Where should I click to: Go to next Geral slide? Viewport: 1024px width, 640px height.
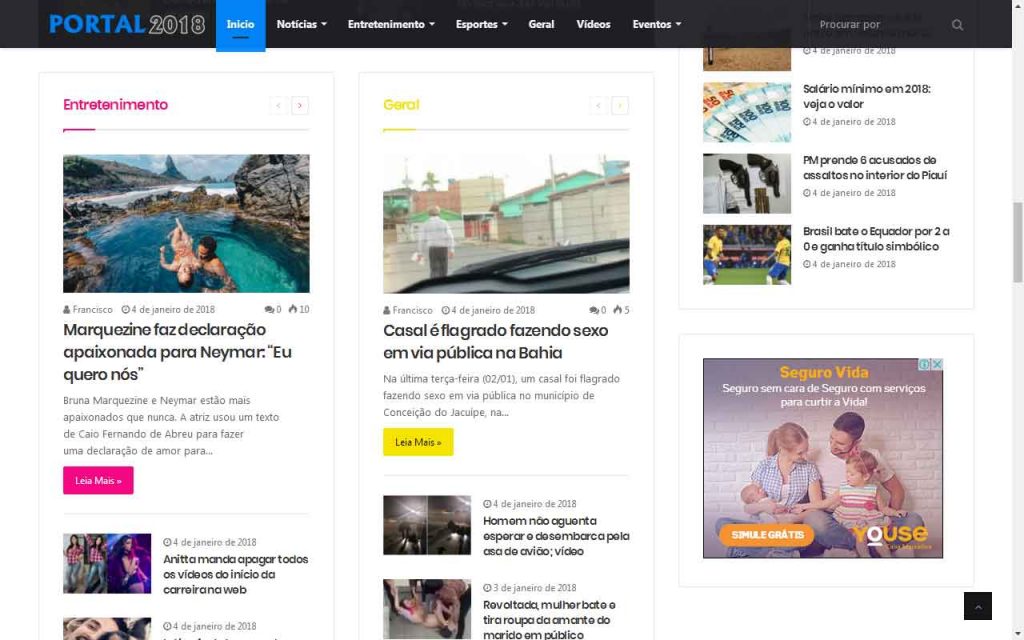click(x=620, y=105)
